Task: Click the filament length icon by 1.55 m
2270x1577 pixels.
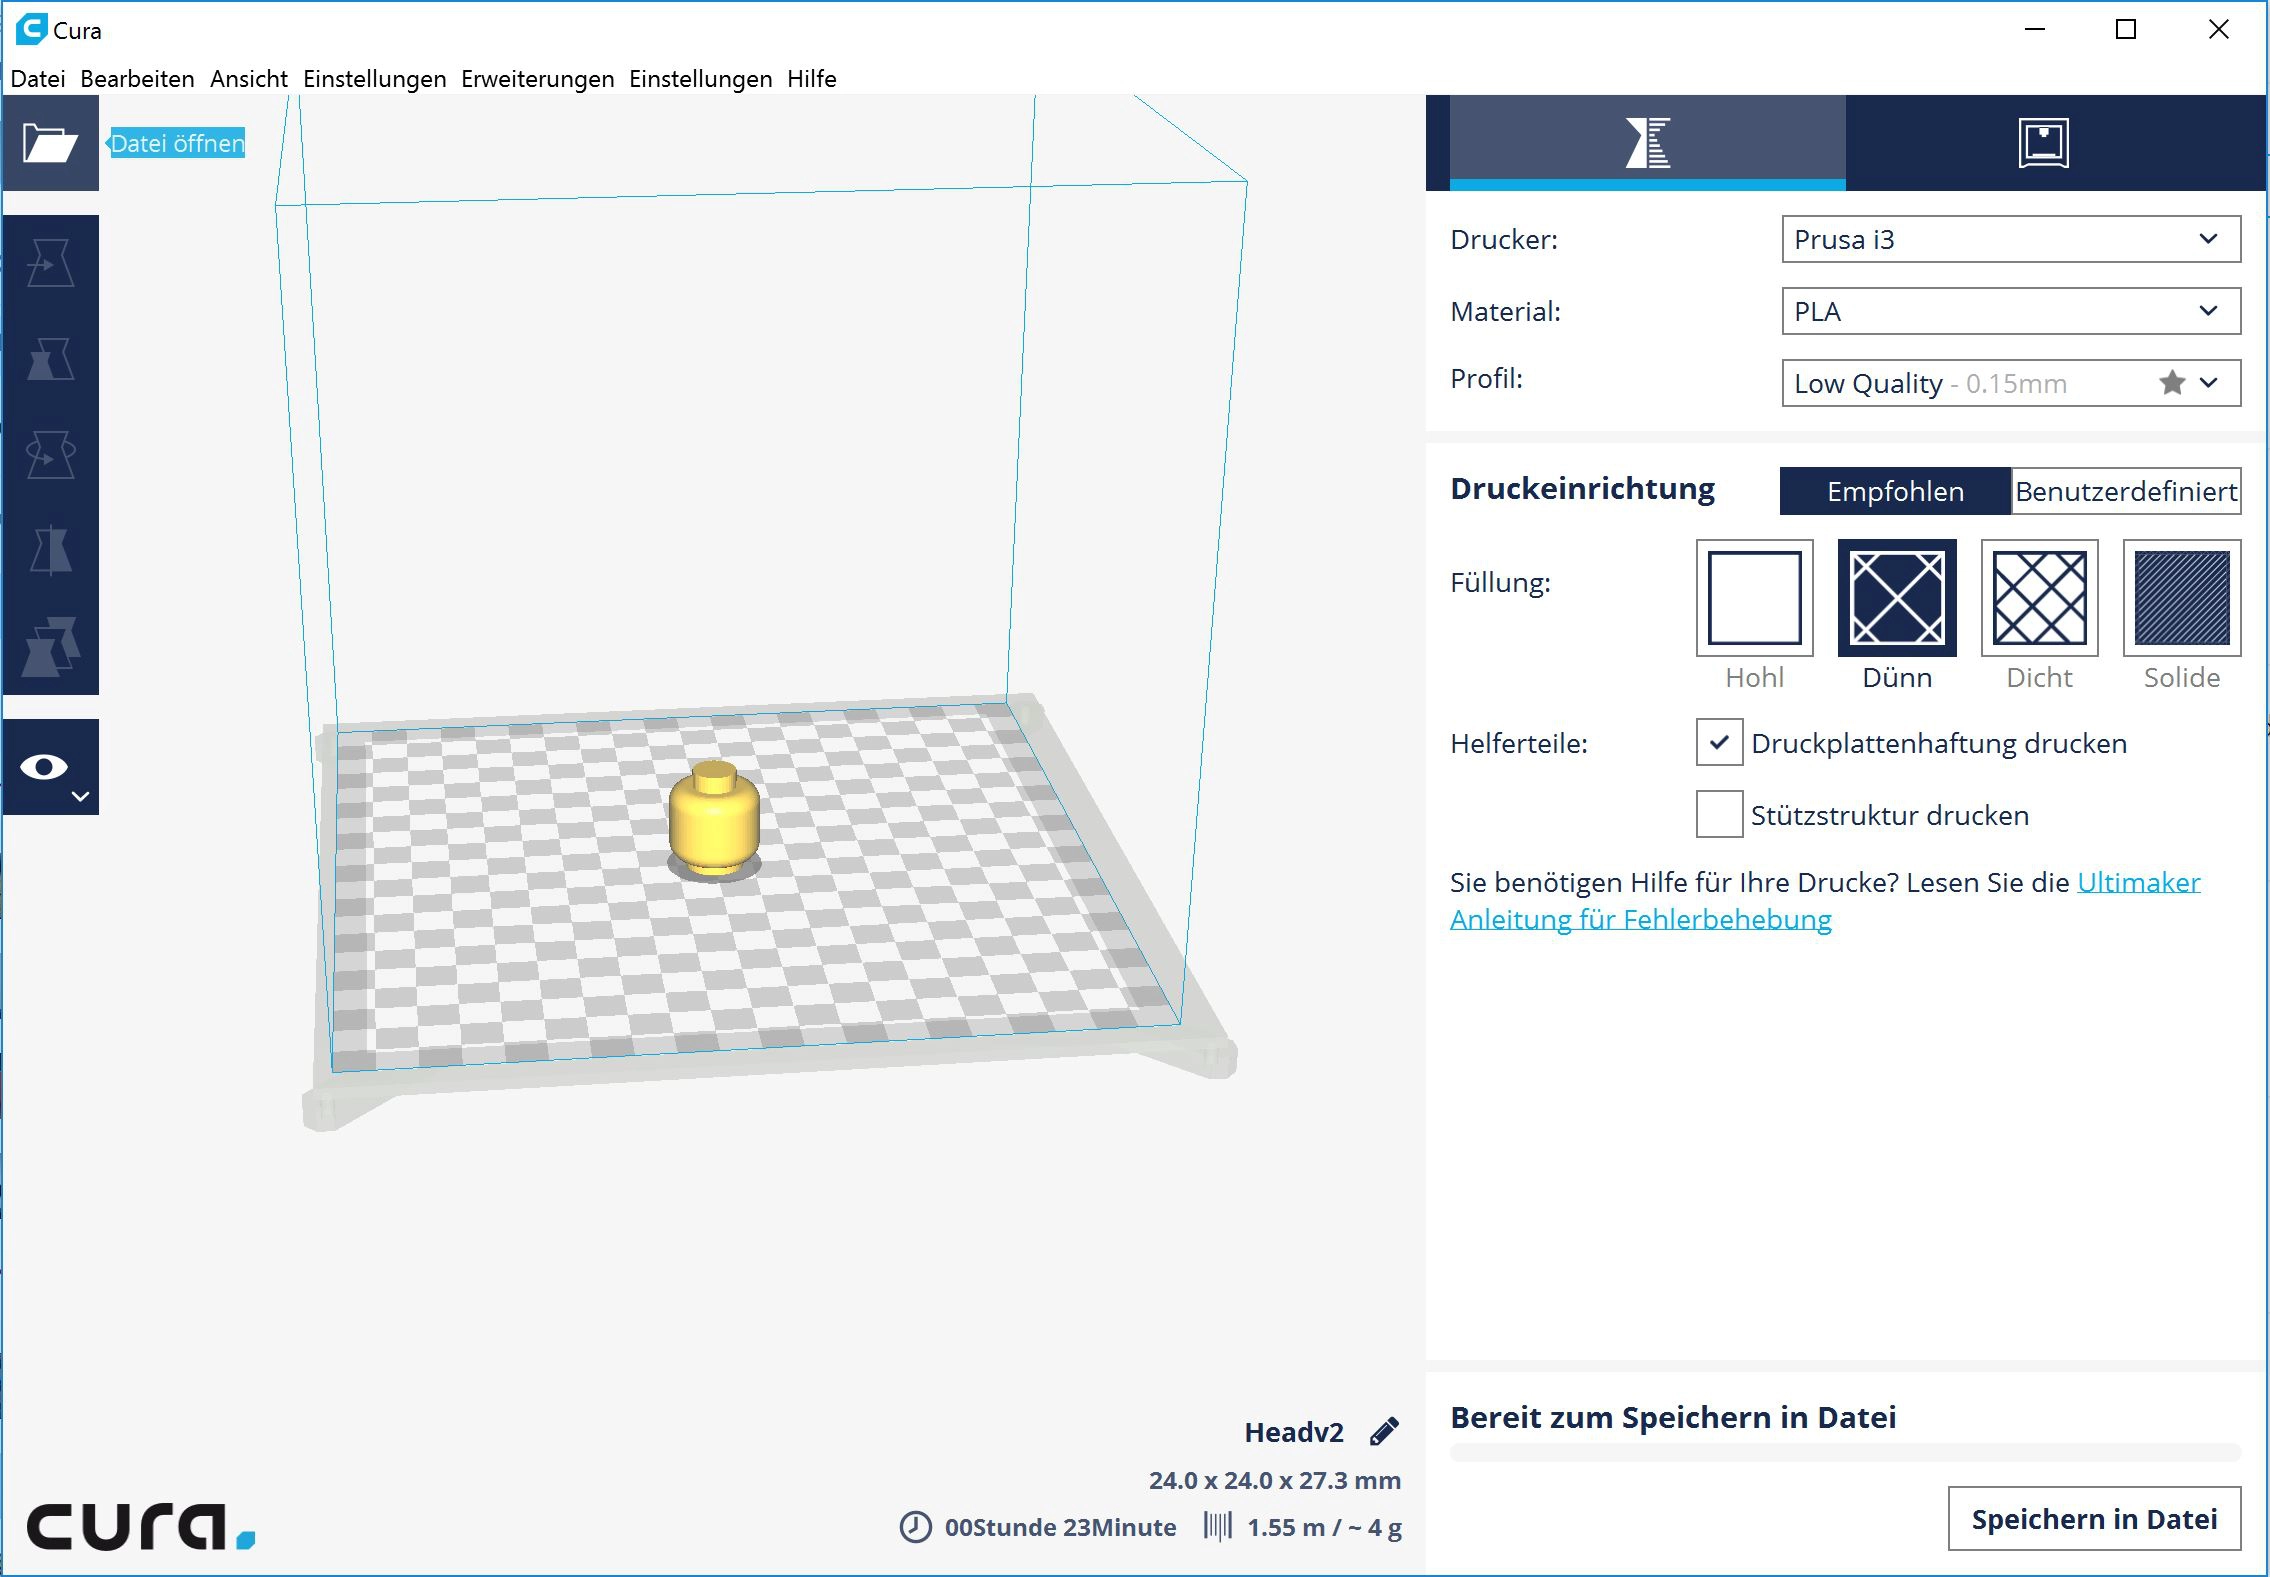Action: (x=1217, y=1526)
